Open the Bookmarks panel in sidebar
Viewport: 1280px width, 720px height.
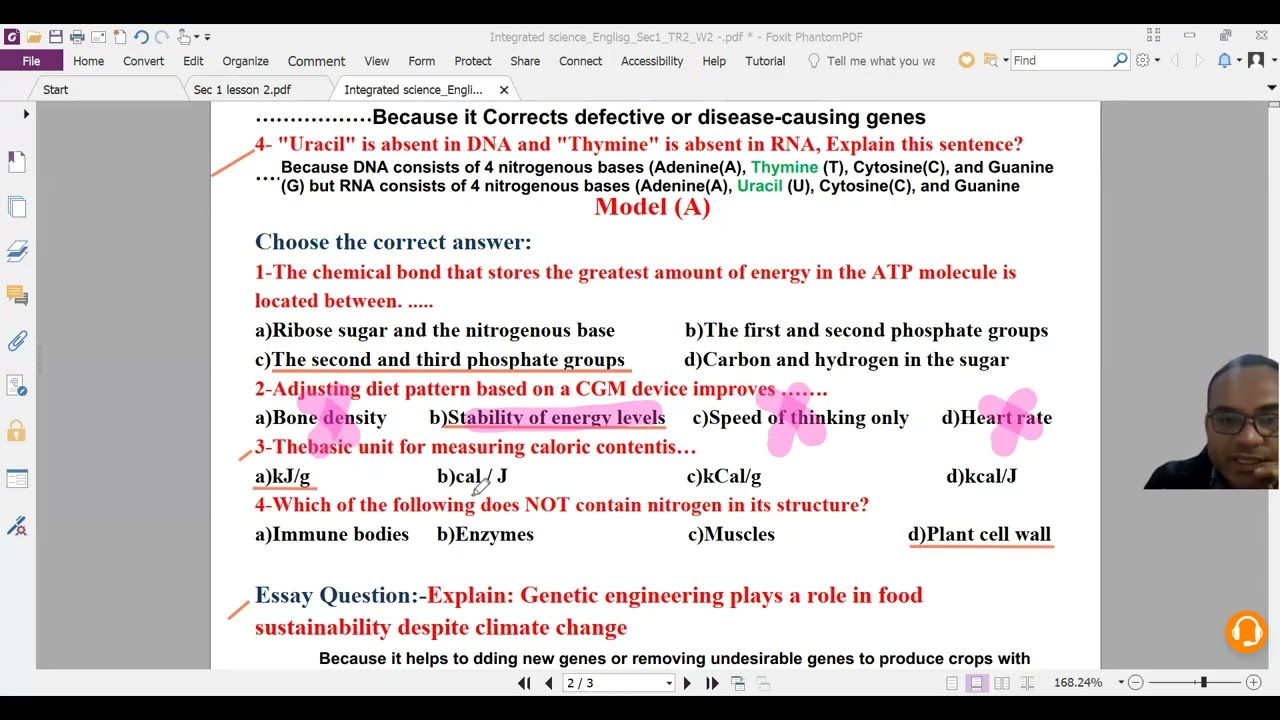tap(17, 161)
